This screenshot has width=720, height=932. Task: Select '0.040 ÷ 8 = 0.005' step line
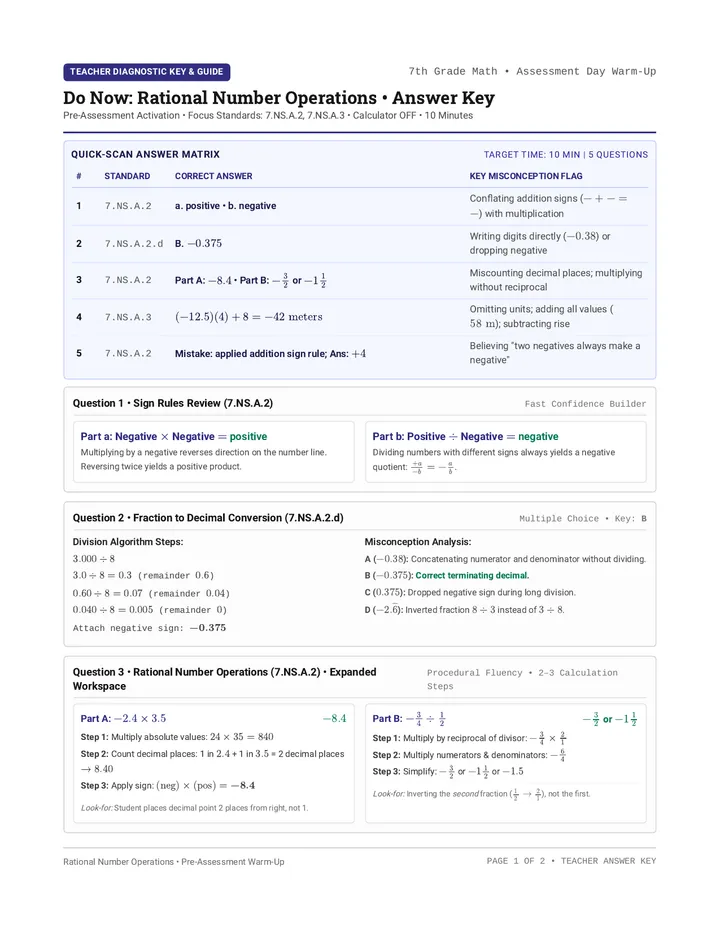[x=149, y=610]
